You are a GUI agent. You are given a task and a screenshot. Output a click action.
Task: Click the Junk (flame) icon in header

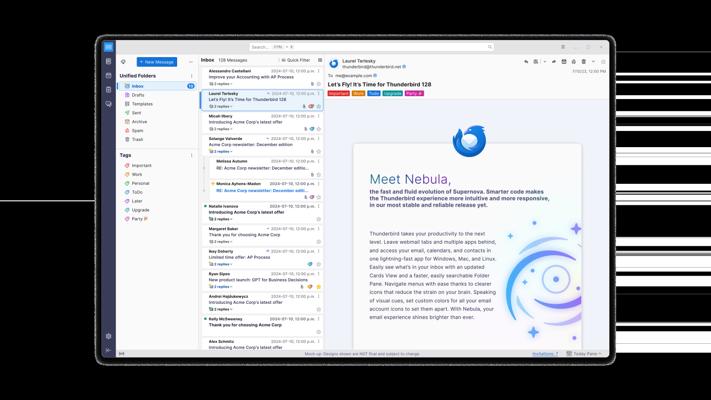574,62
